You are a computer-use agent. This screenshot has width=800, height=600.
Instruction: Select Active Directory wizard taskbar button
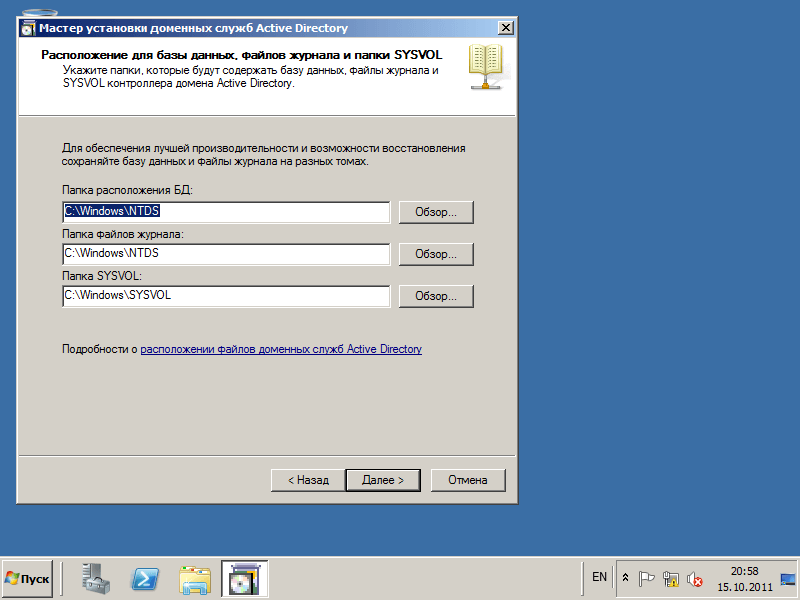(245, 579)
